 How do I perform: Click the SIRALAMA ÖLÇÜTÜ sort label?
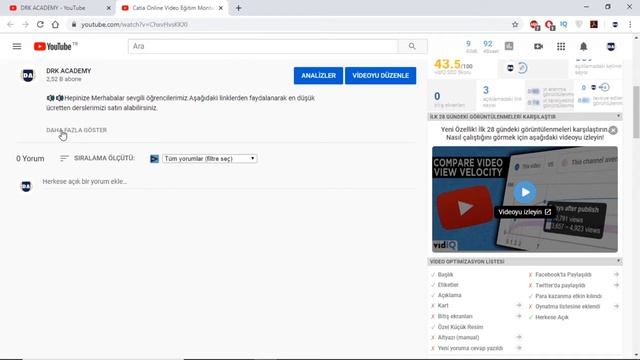point(104,158)
